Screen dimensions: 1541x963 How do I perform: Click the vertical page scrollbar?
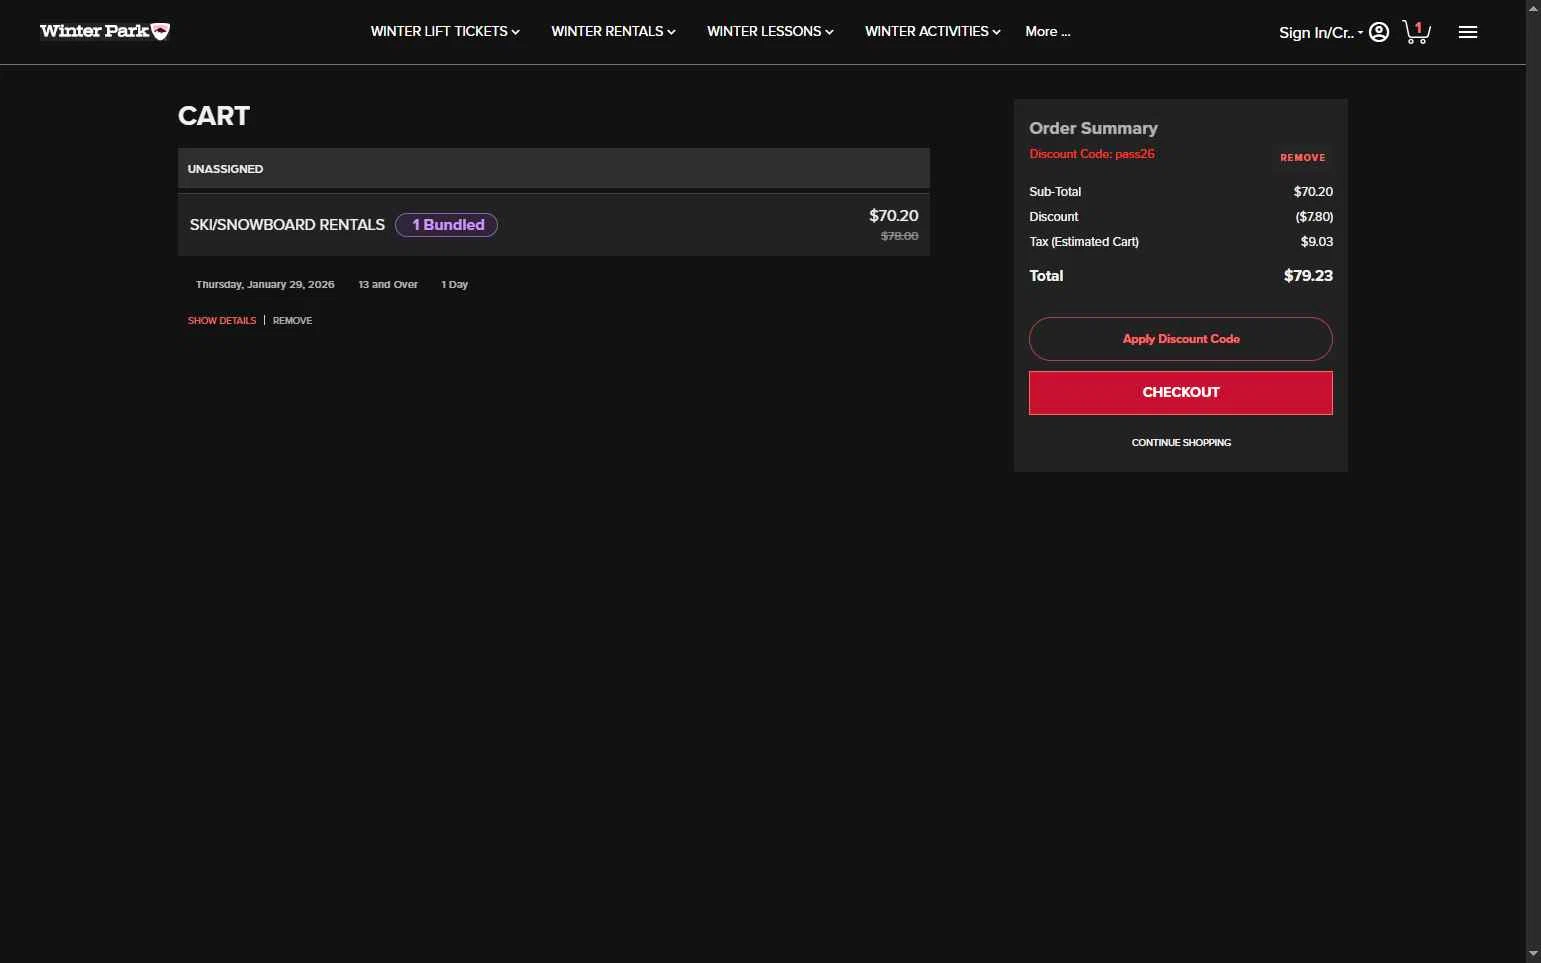pos(1533,480)
